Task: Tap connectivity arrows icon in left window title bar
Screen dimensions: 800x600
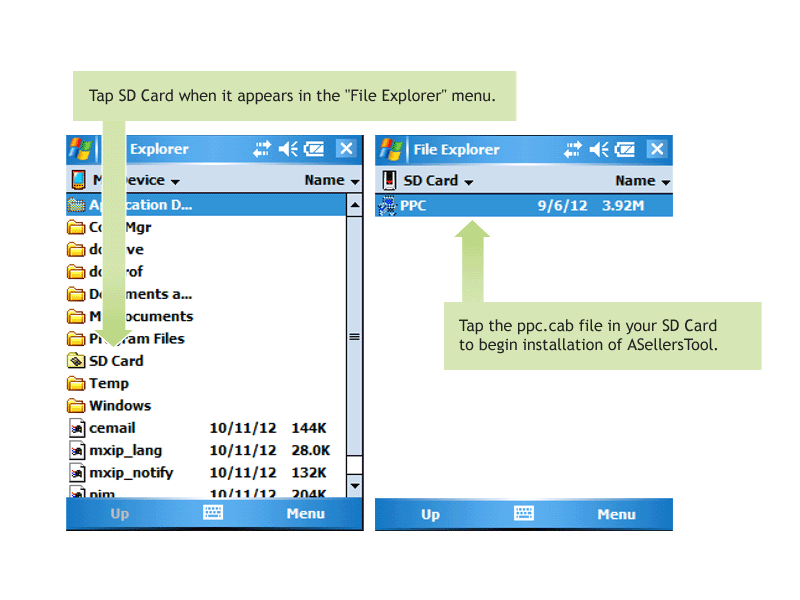Action: tap(262, 149)
